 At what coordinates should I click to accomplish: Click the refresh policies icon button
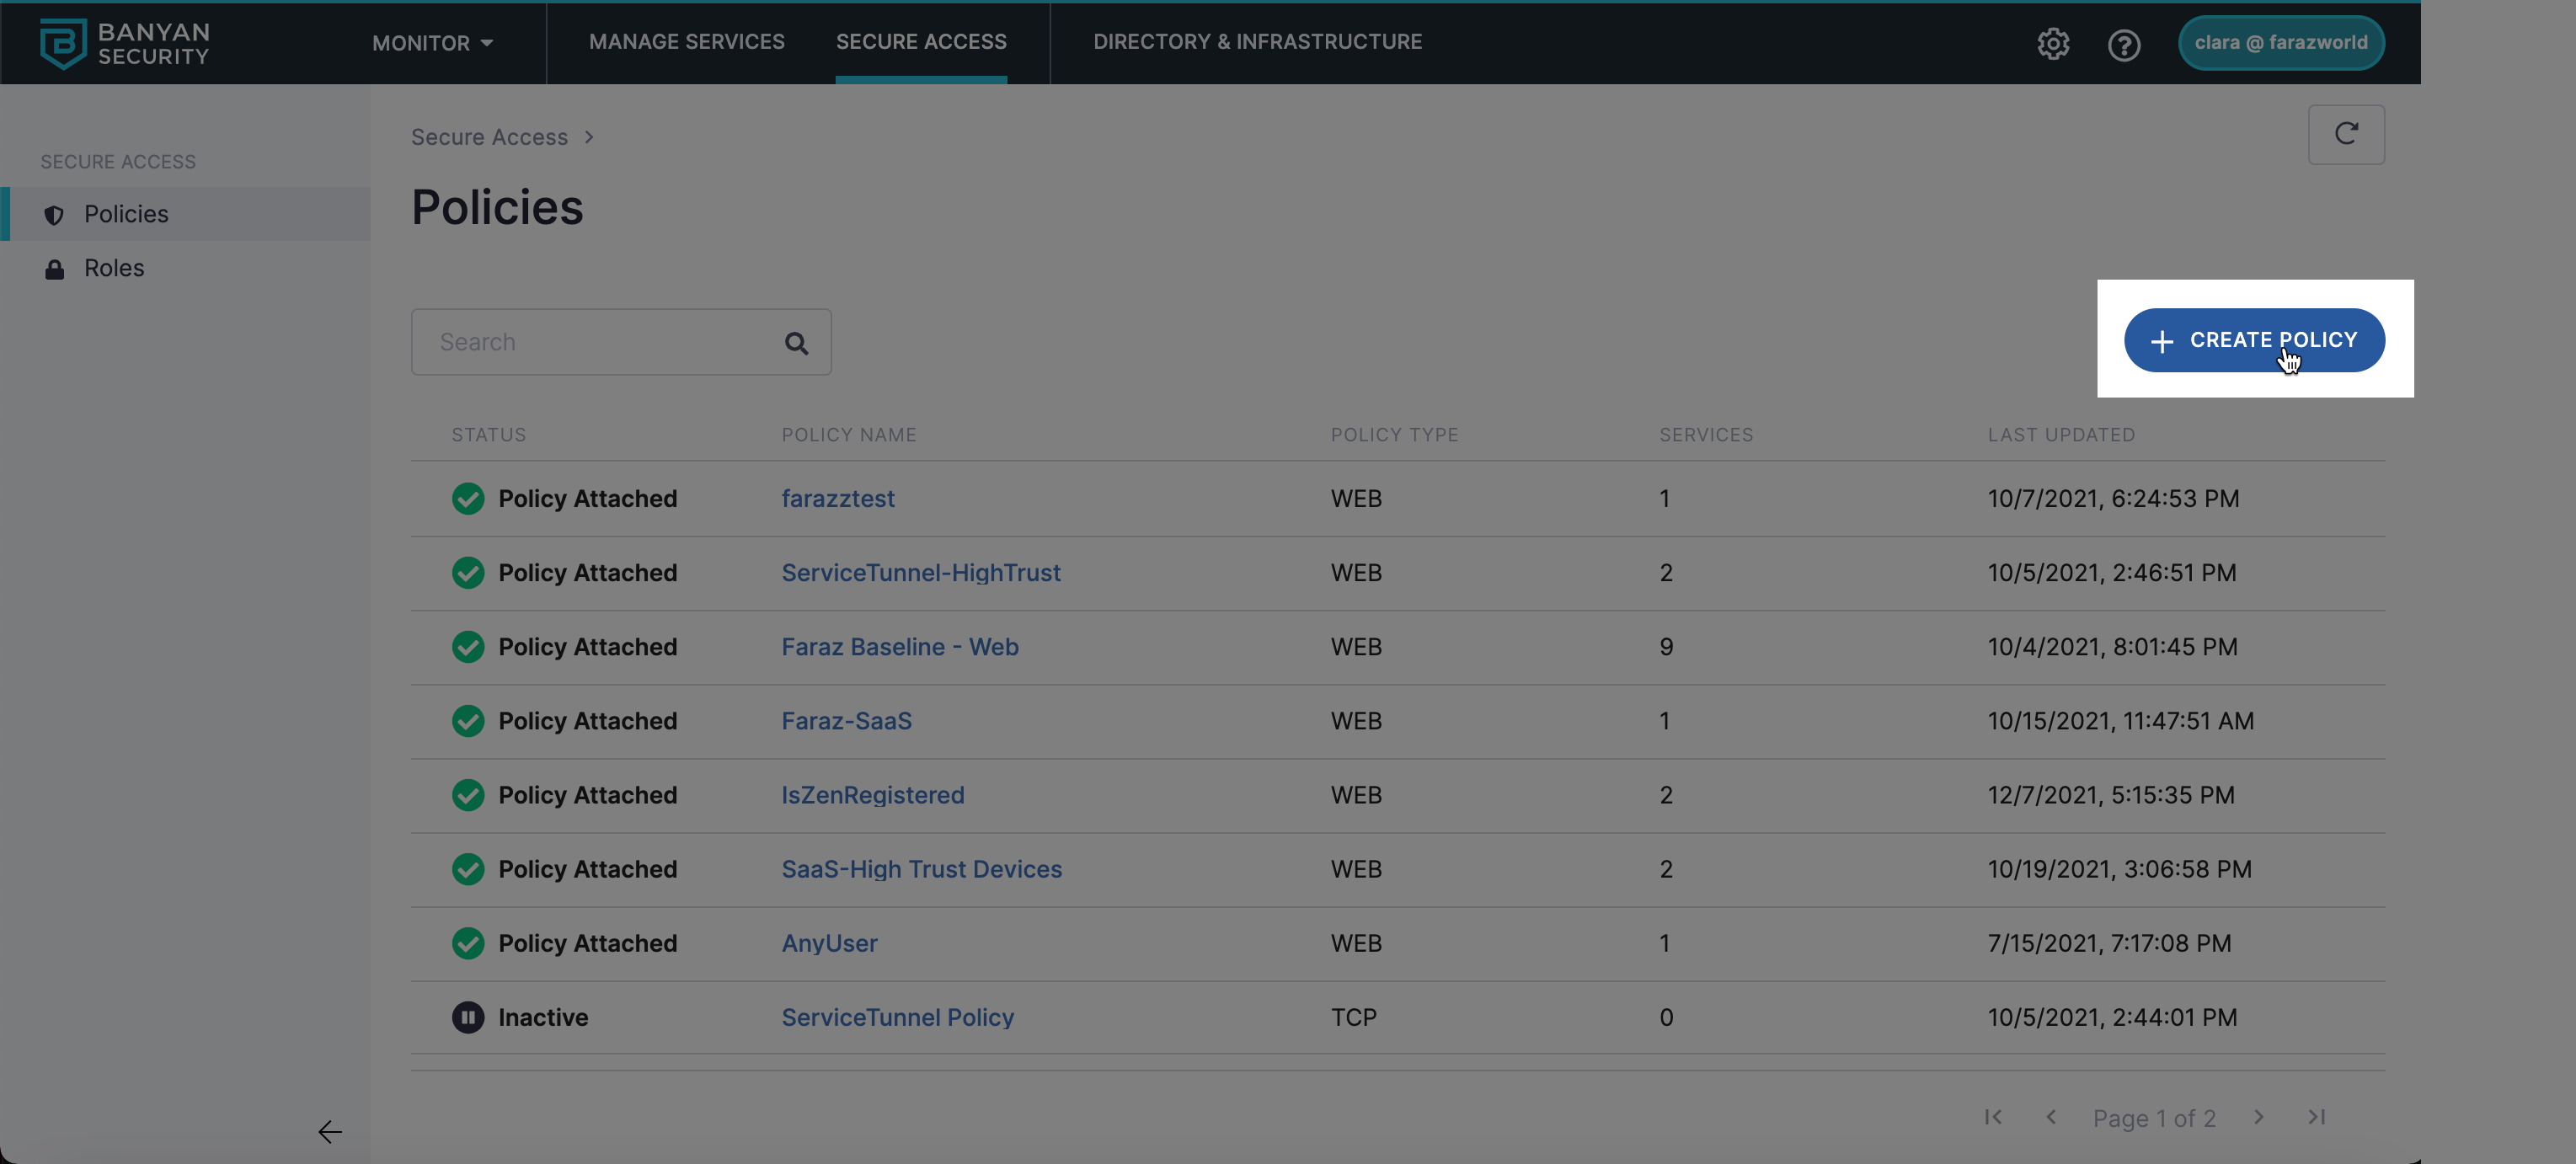[x=2345, y=134]
